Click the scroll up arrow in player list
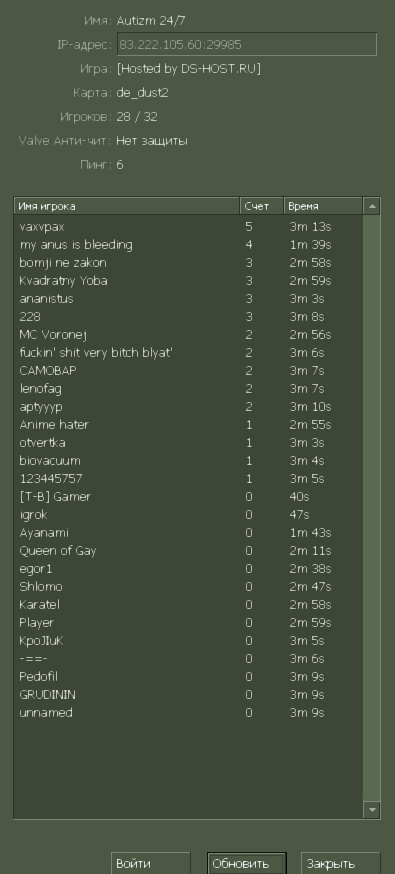This screenshot has width=395, height=874. [372, 206]
